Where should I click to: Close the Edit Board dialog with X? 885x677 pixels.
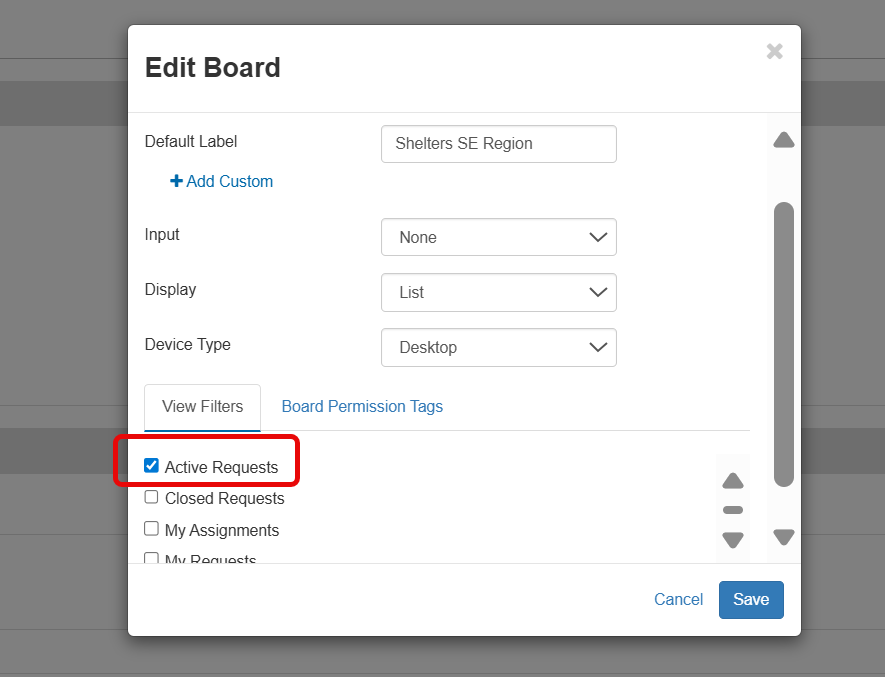click(x=774, y=51)
